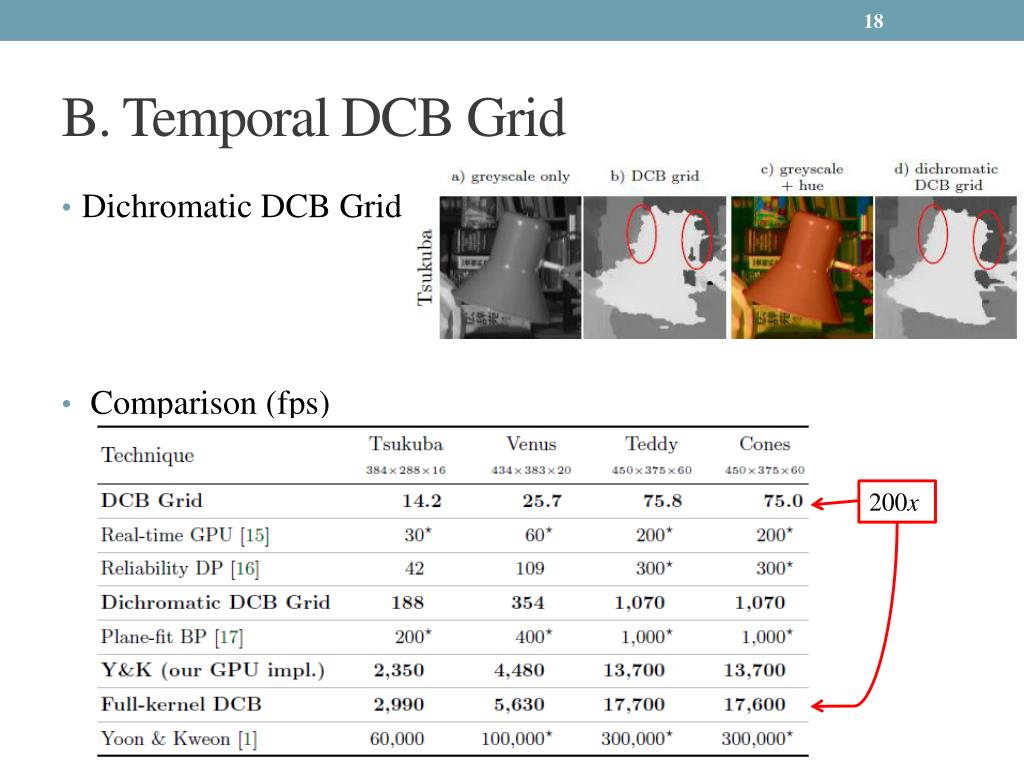Click the 'b) DCB grid' caption

pyautogui.click(x=654, y=176)
